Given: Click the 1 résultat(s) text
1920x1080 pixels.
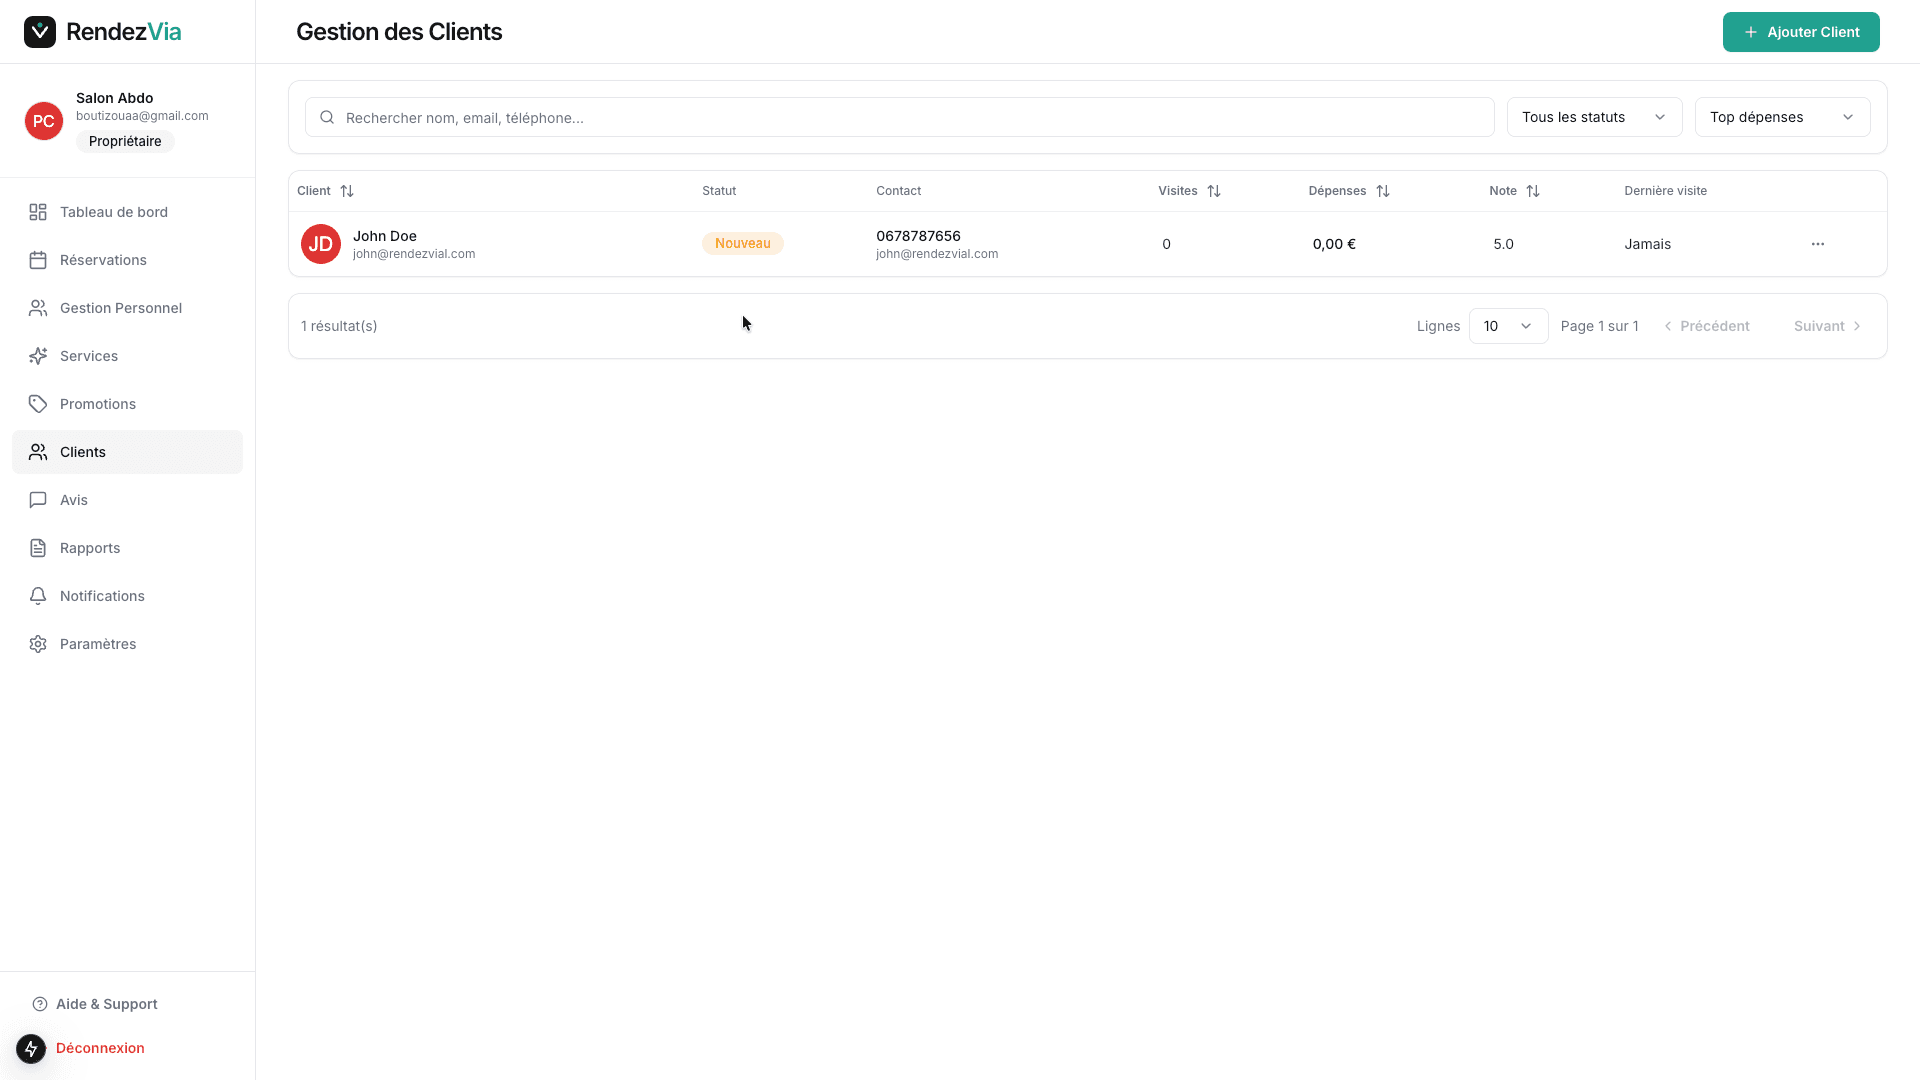Looking at the screenshot, I should (339, 326).
